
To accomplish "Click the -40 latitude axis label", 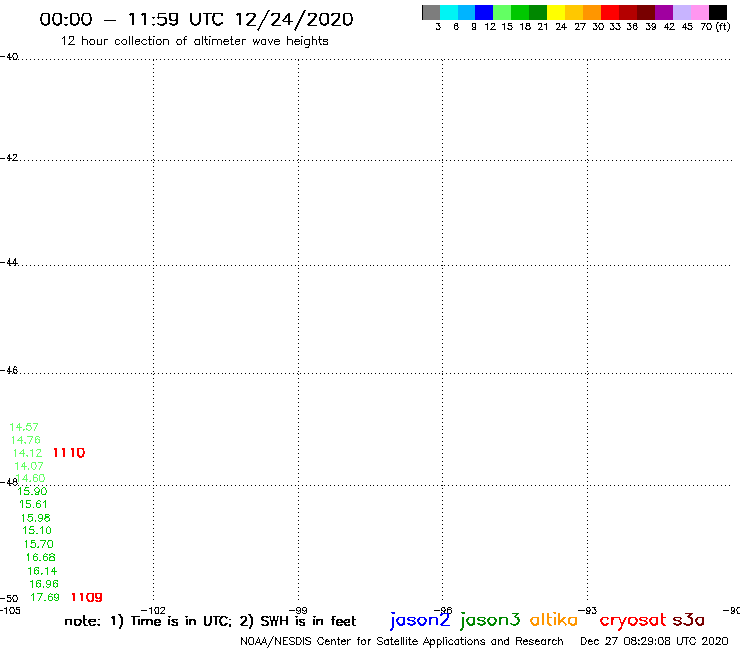I will [x=9, y=57].
